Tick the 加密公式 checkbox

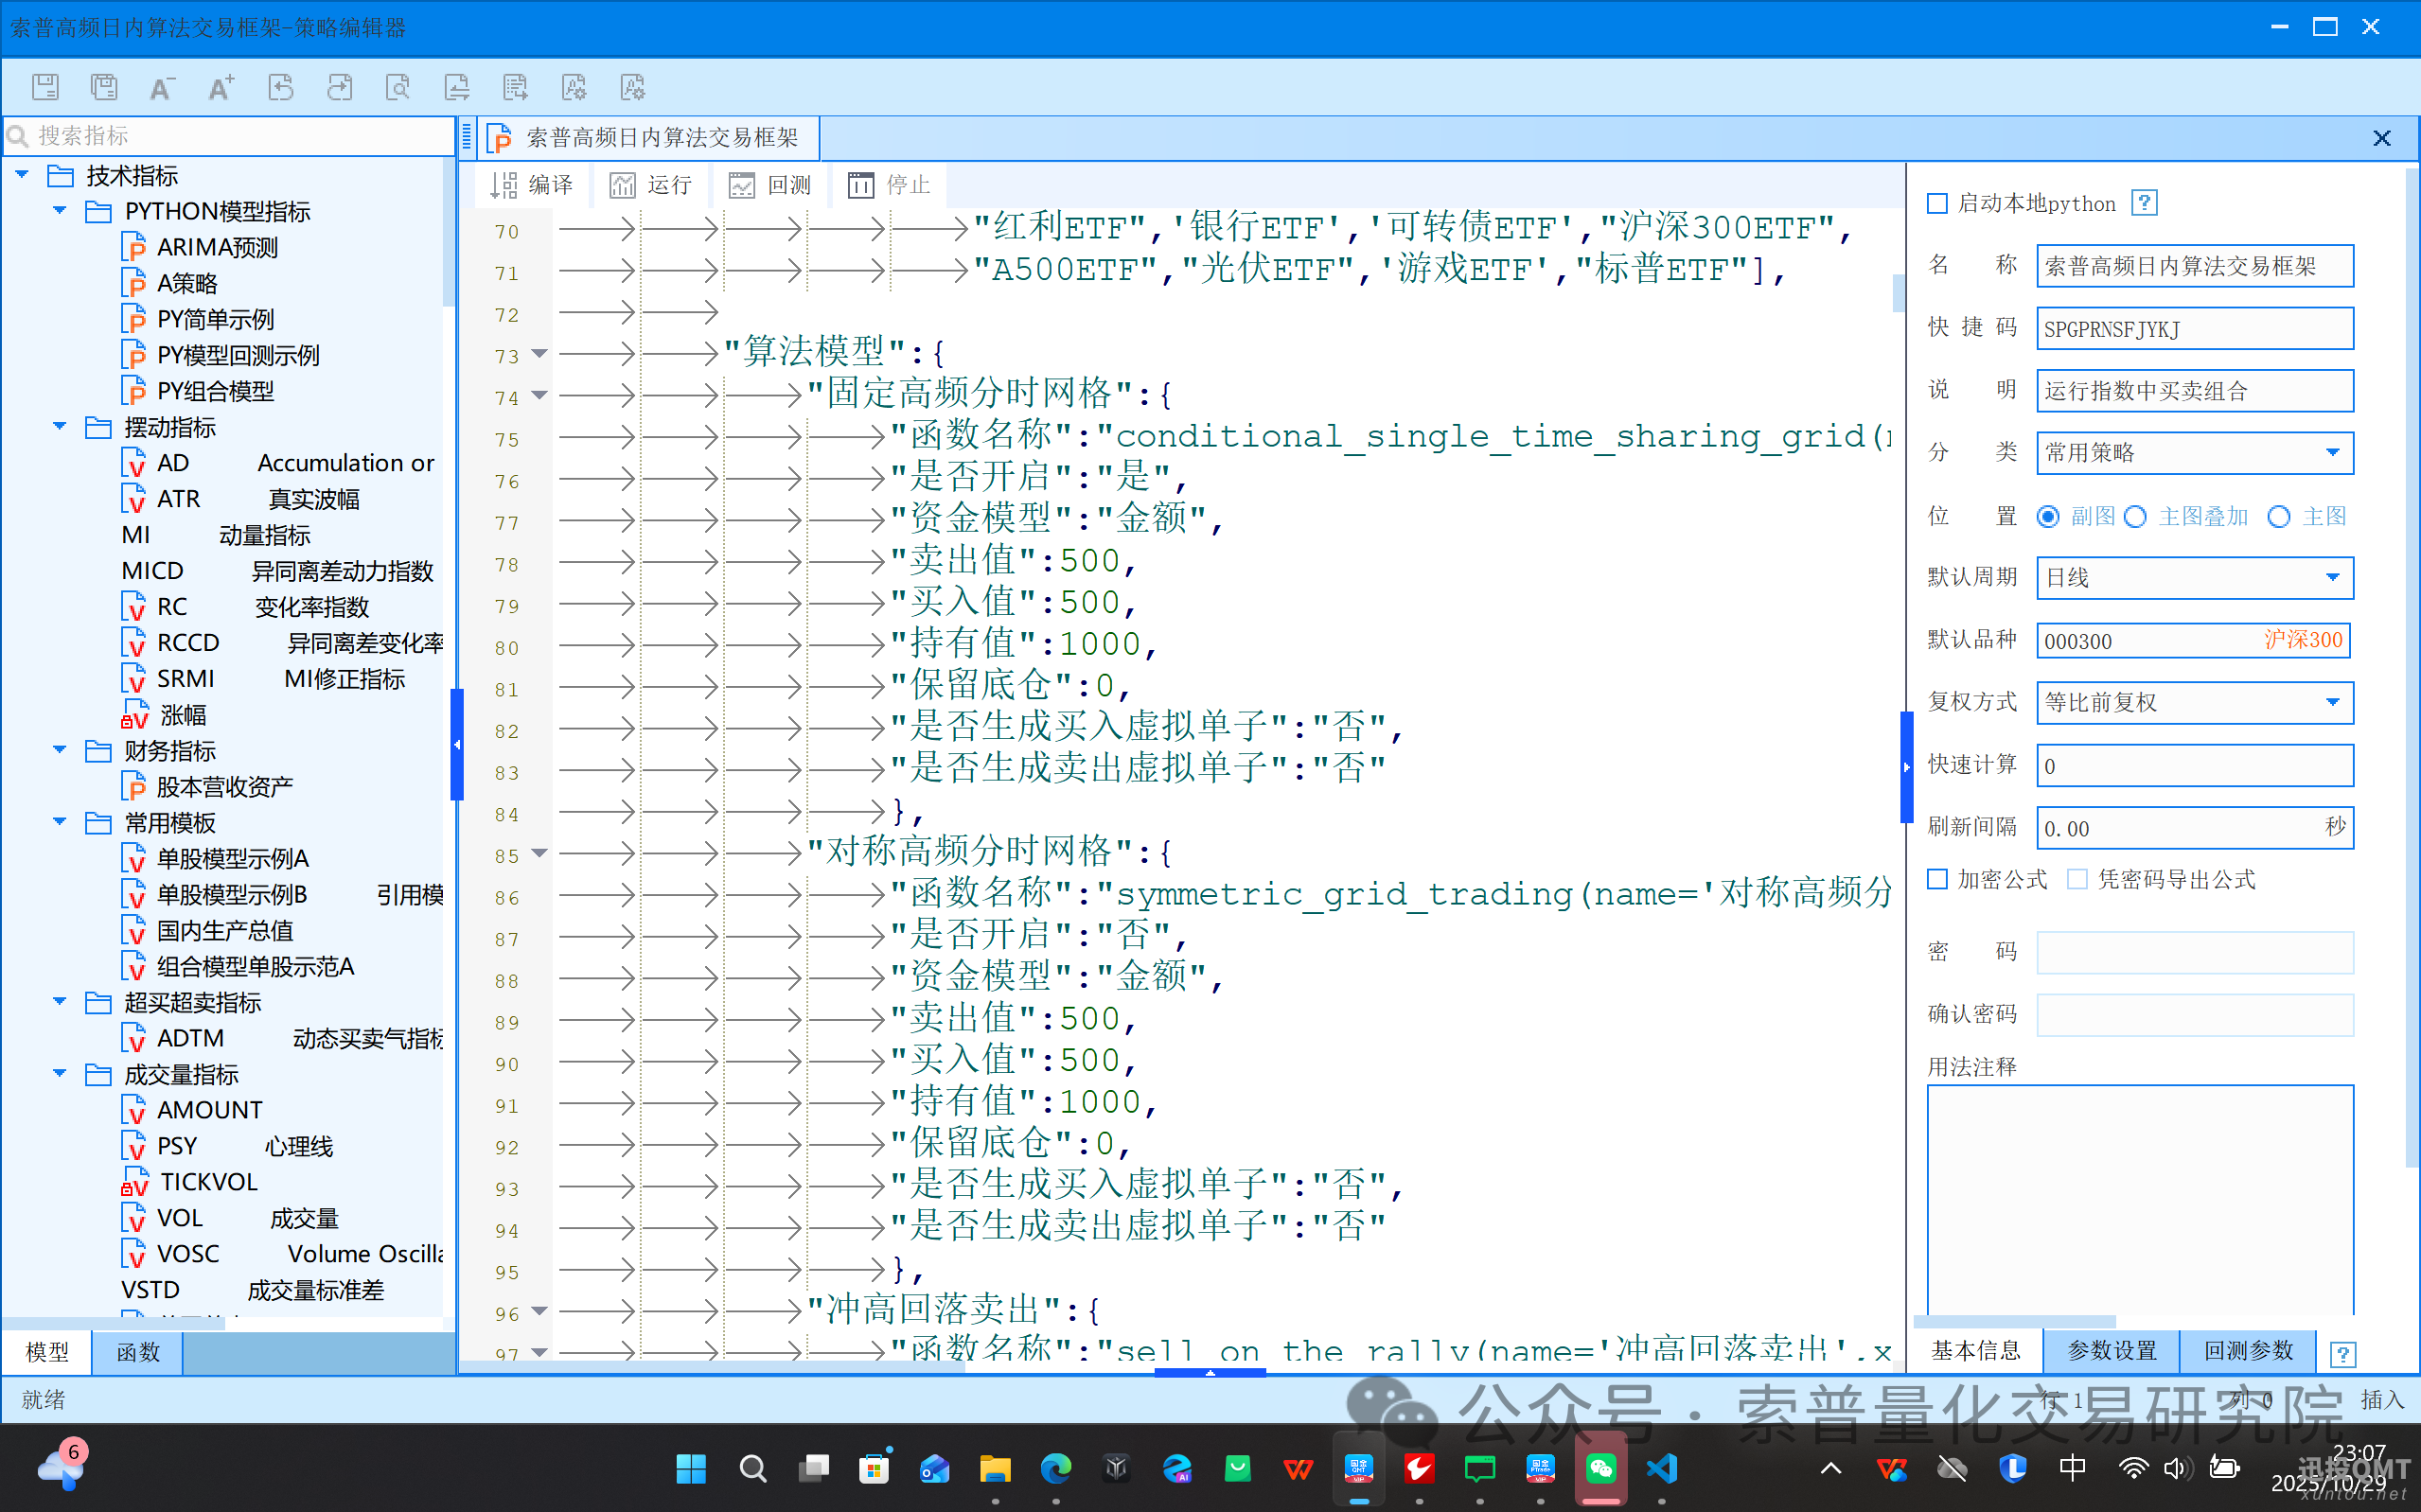point(1937,879)
